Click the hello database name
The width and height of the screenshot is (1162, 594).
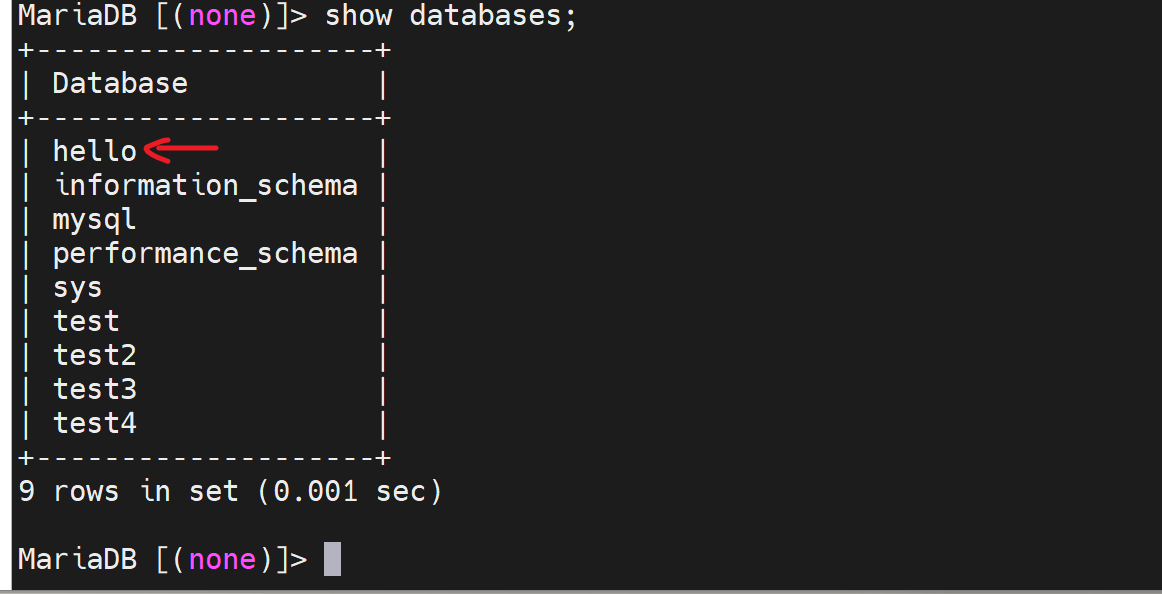coord(94,151)
